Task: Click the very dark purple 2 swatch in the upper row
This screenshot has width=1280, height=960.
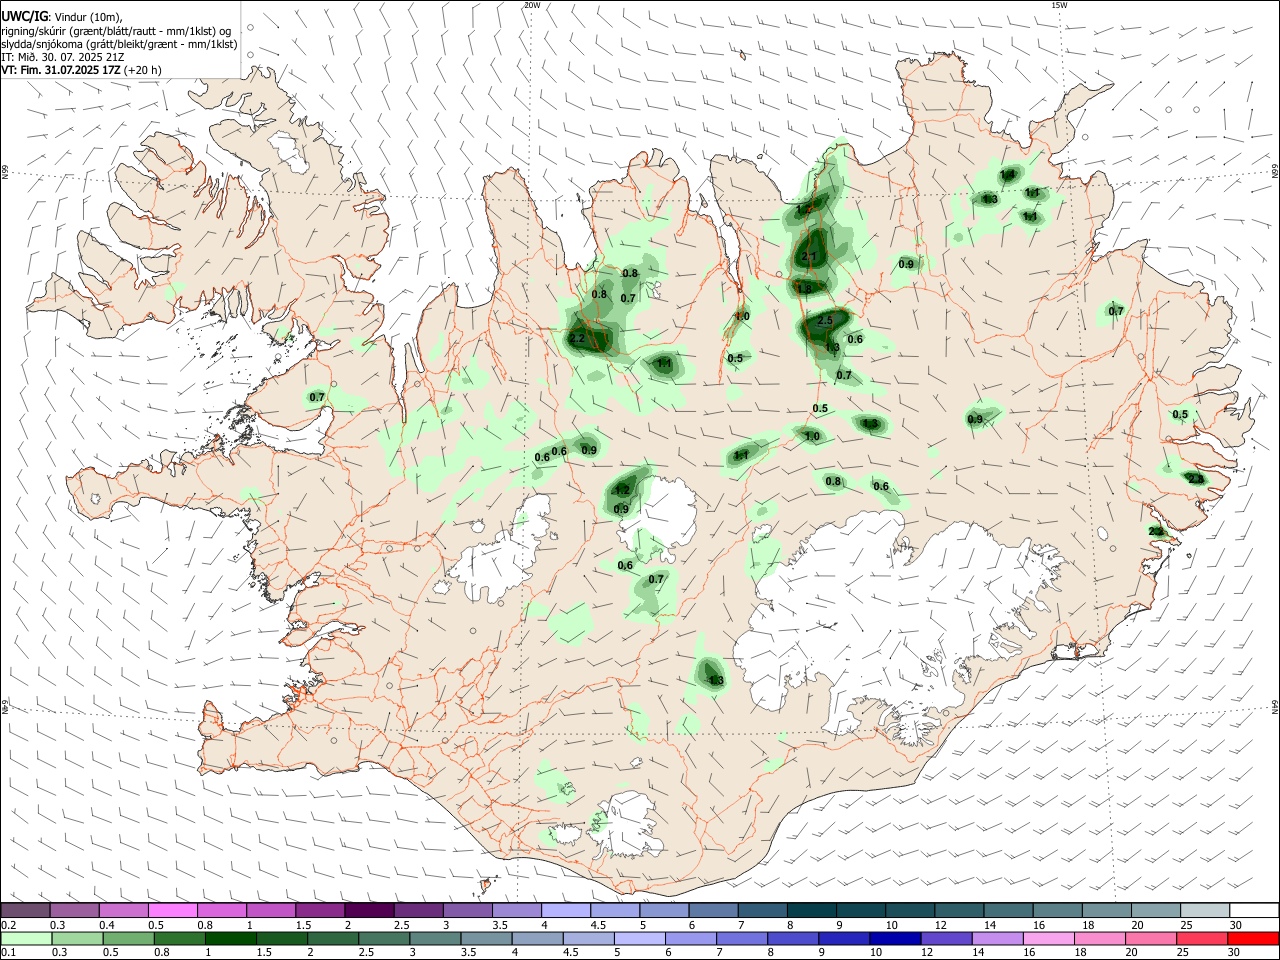Action: (x=369, y=910)
